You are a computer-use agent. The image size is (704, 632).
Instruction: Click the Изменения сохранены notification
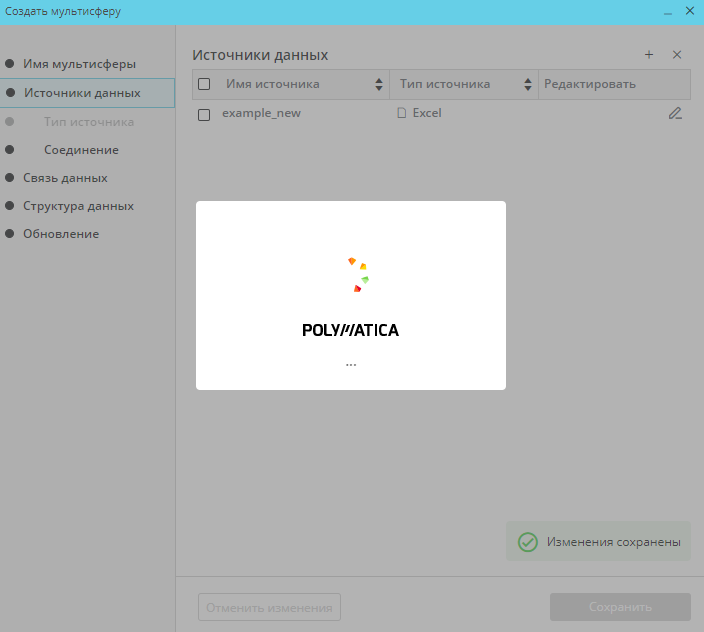tap(598, 541)
